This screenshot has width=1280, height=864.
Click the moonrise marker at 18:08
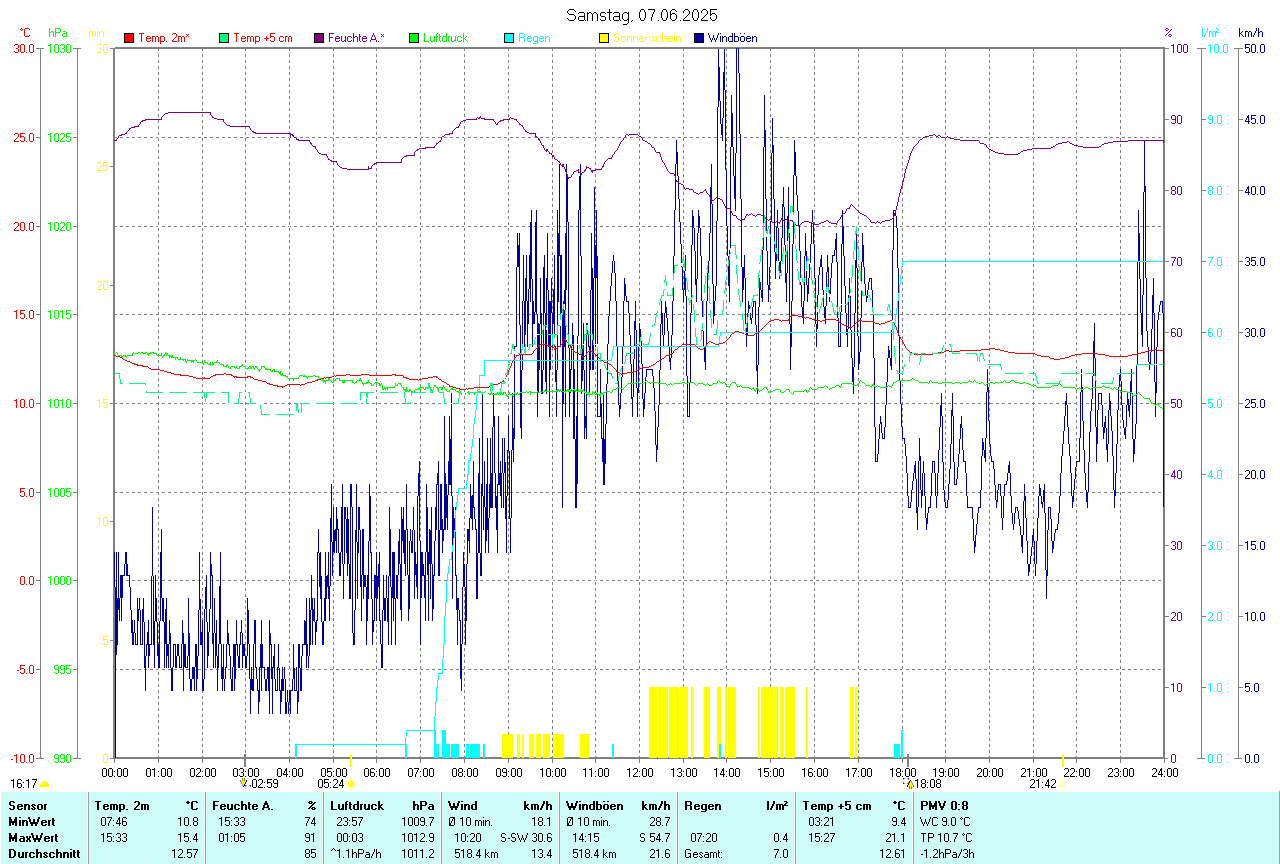[909, 784]
